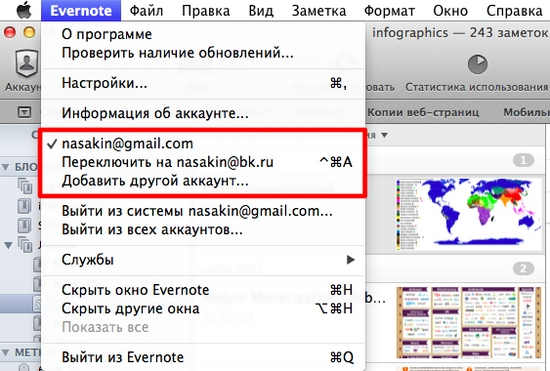
Task: Open the Apple menu
Action: (24, 11)
